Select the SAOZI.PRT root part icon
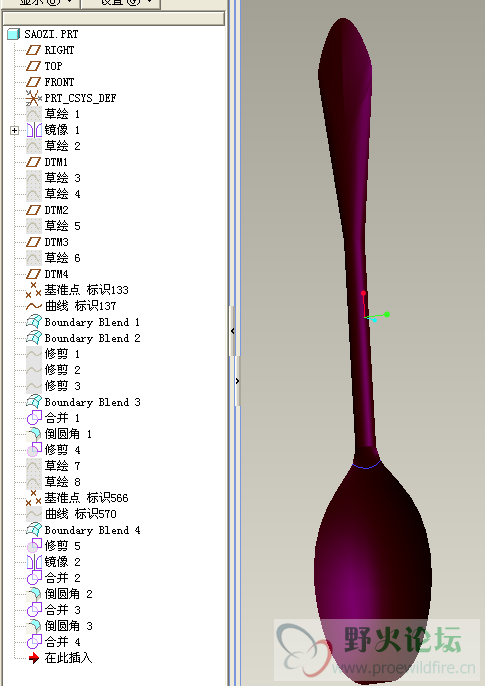The width and height of the screenshot is (485, 686). point(14,34)
